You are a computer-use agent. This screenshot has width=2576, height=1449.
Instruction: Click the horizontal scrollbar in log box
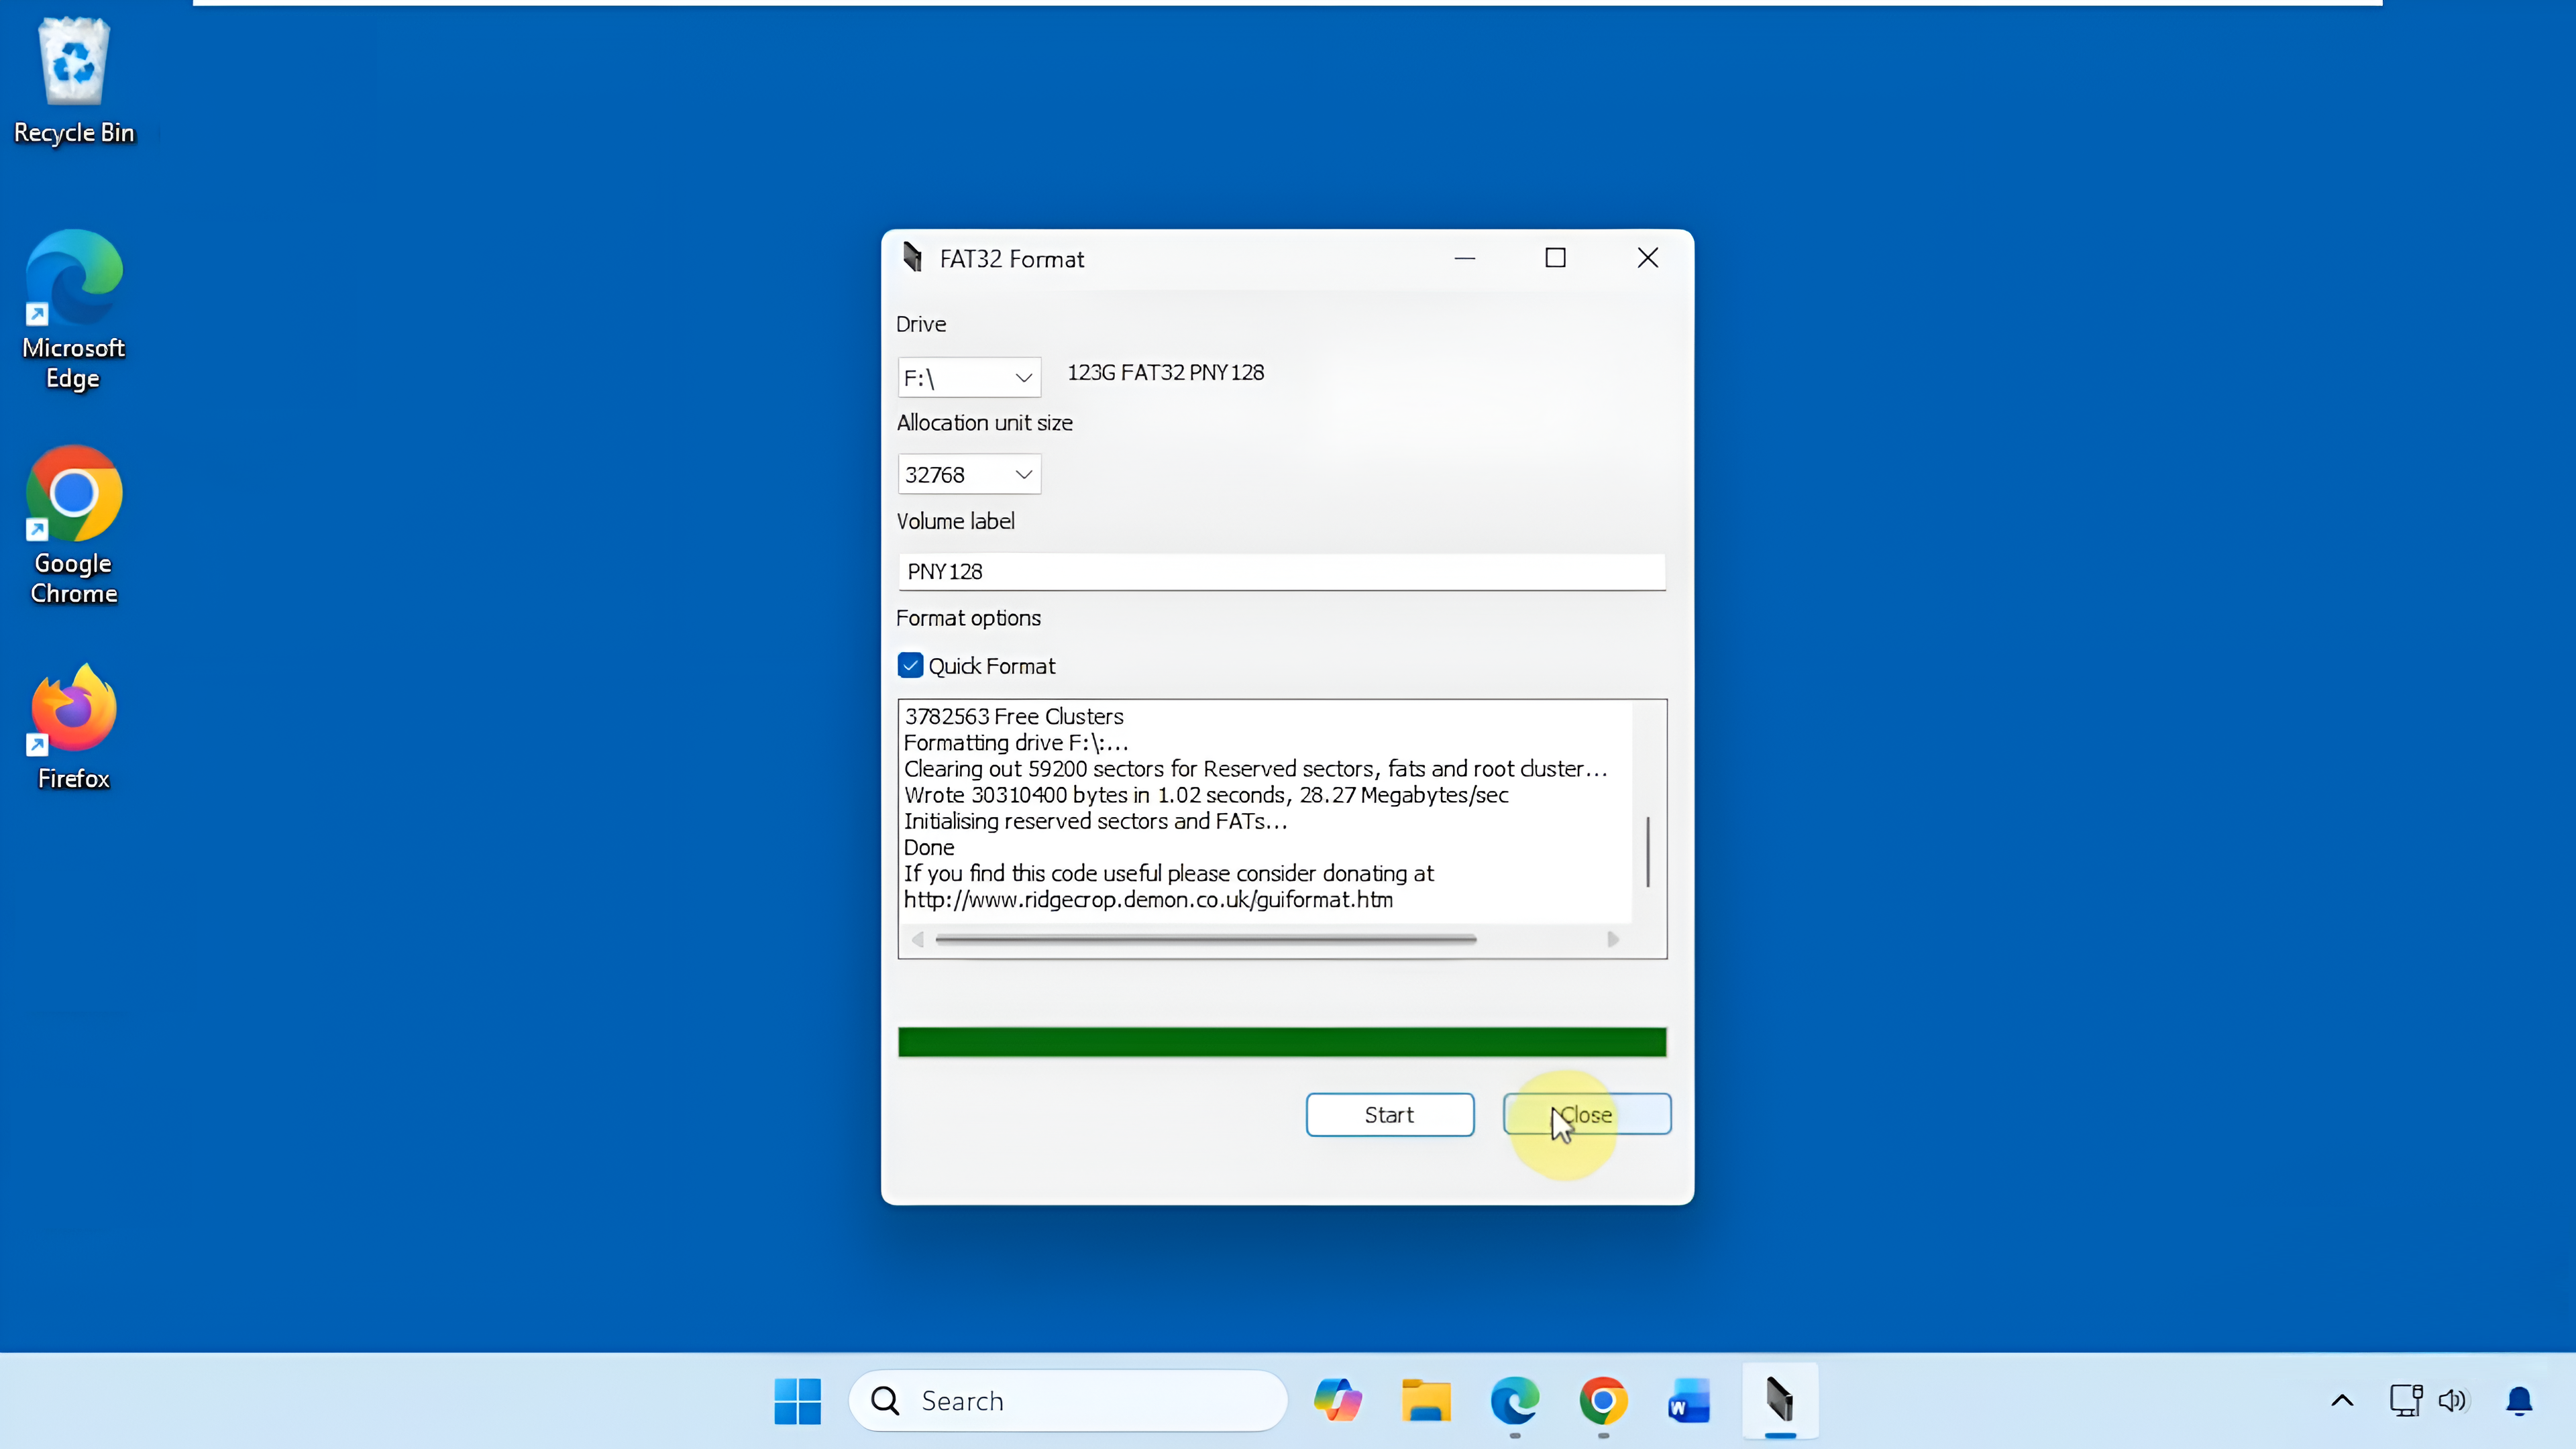1205,939
